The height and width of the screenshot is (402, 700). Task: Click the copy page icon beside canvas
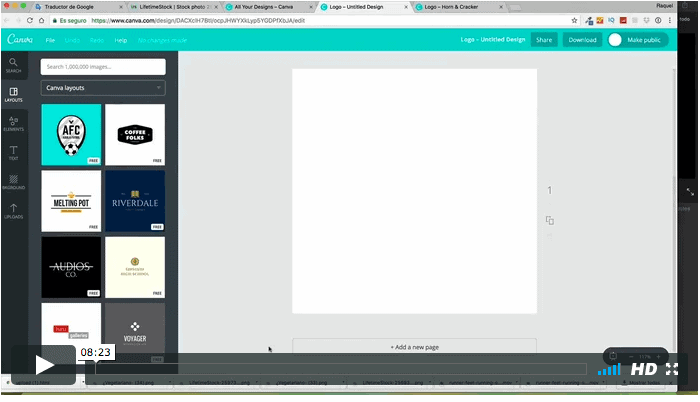550,220
